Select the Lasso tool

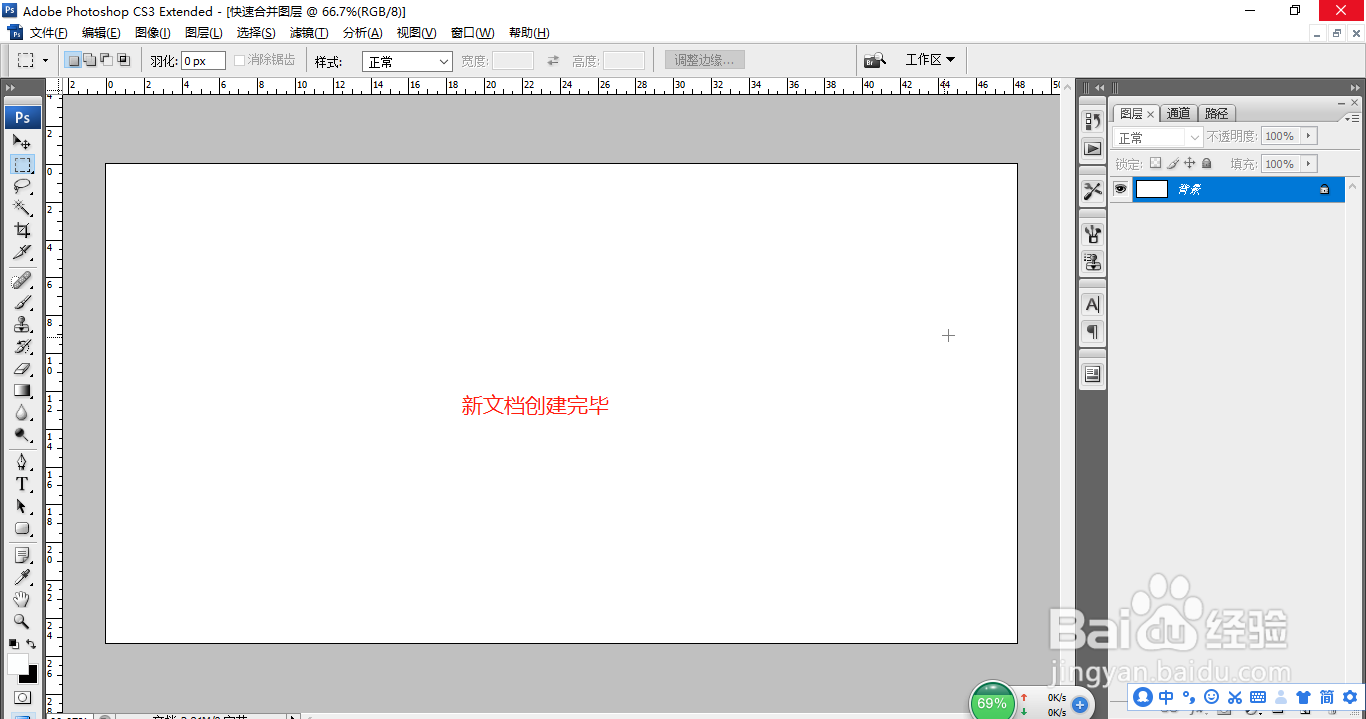(22, 186)
